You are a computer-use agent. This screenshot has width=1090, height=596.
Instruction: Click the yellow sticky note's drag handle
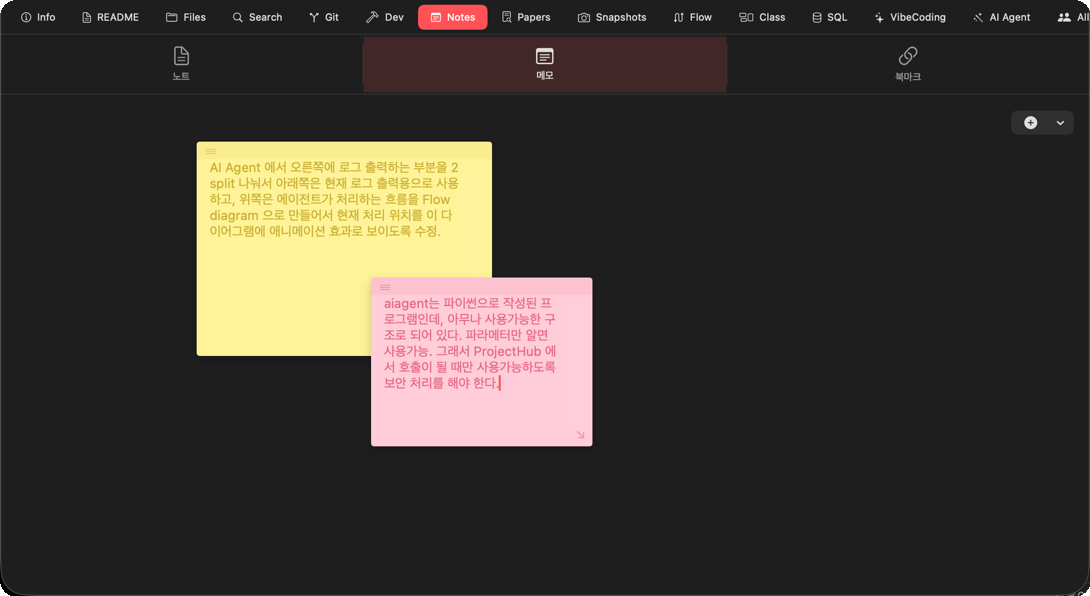(x=211, y=151)
